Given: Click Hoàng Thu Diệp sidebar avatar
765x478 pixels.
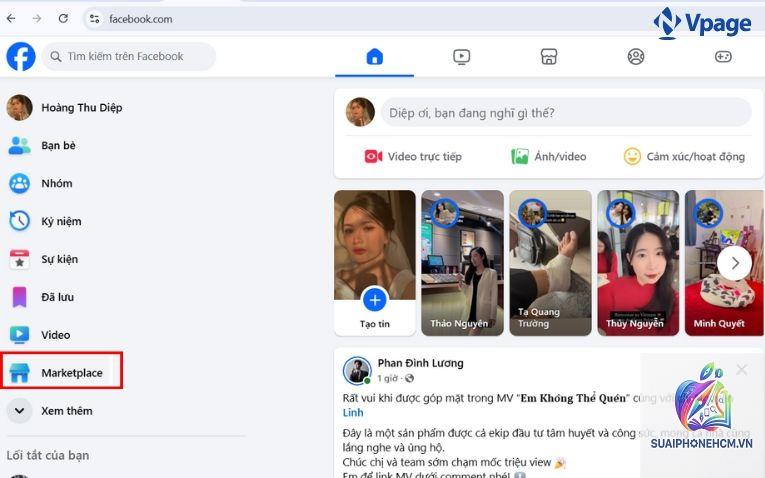Looking at the screenshot, I should pyautogui.click(x=20, y=107).
